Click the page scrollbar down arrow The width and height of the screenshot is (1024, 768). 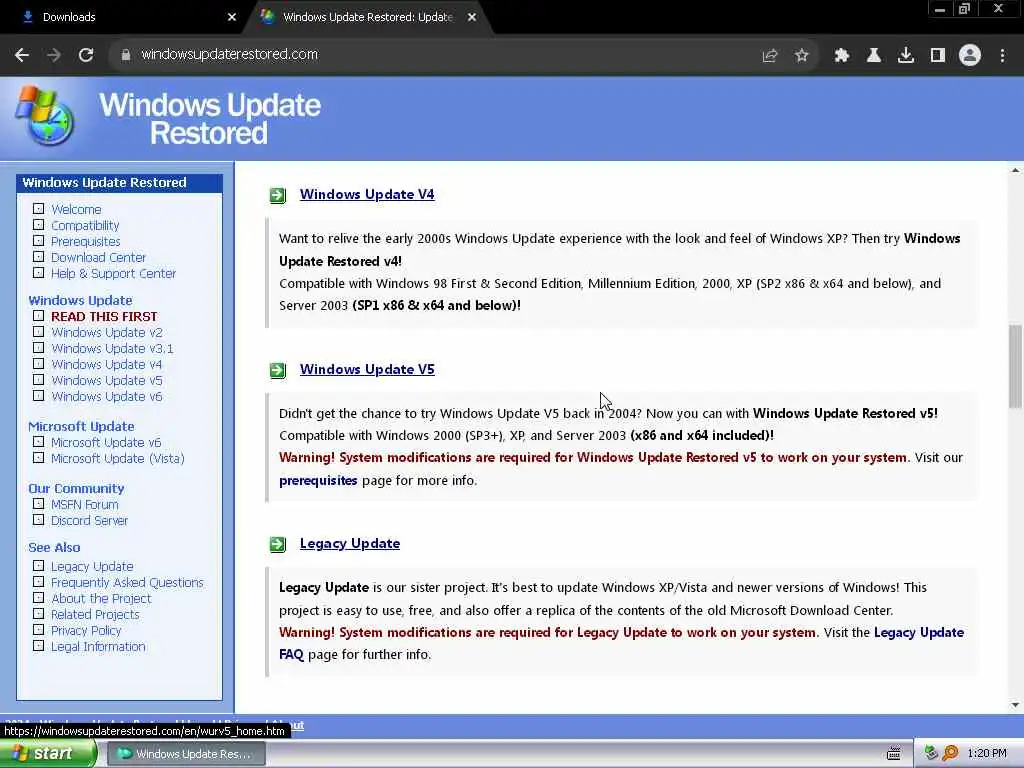(1015, 705)
